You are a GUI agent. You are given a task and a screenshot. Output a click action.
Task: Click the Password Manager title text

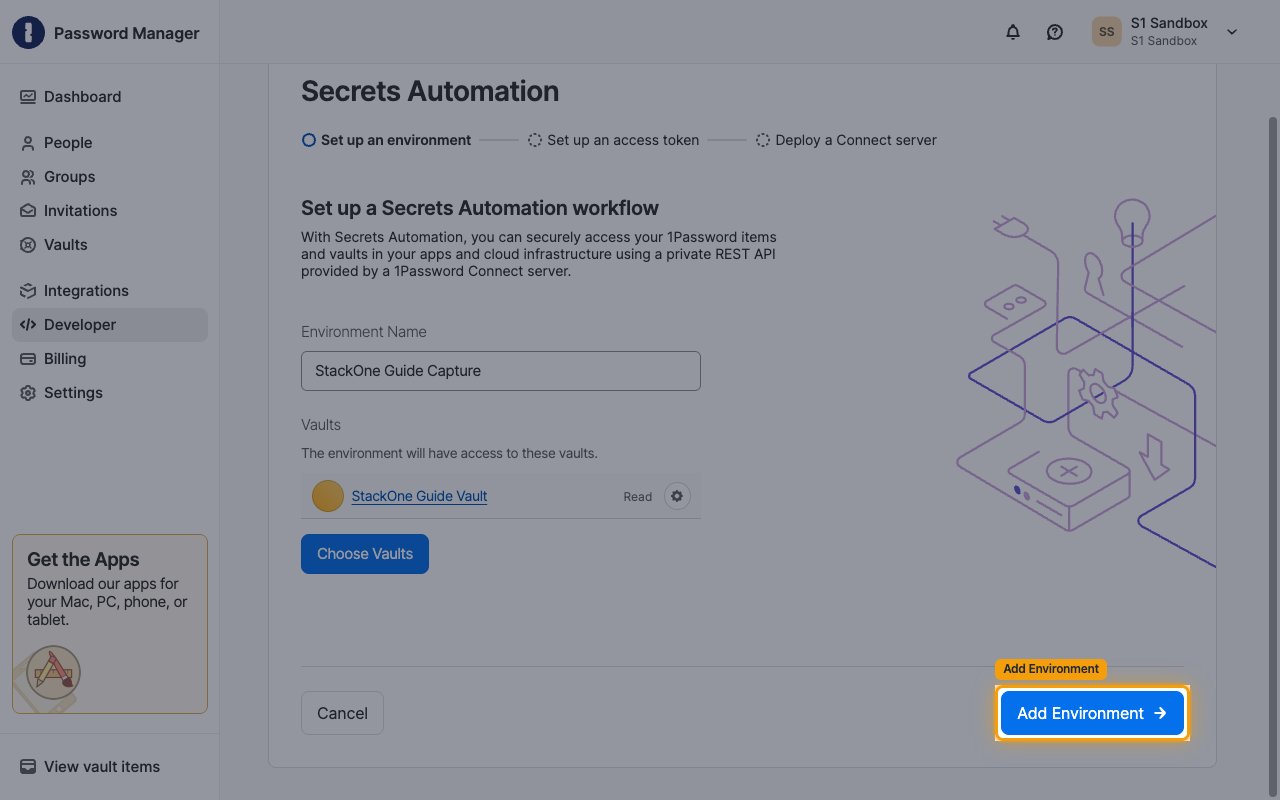[x=127, y=33]
